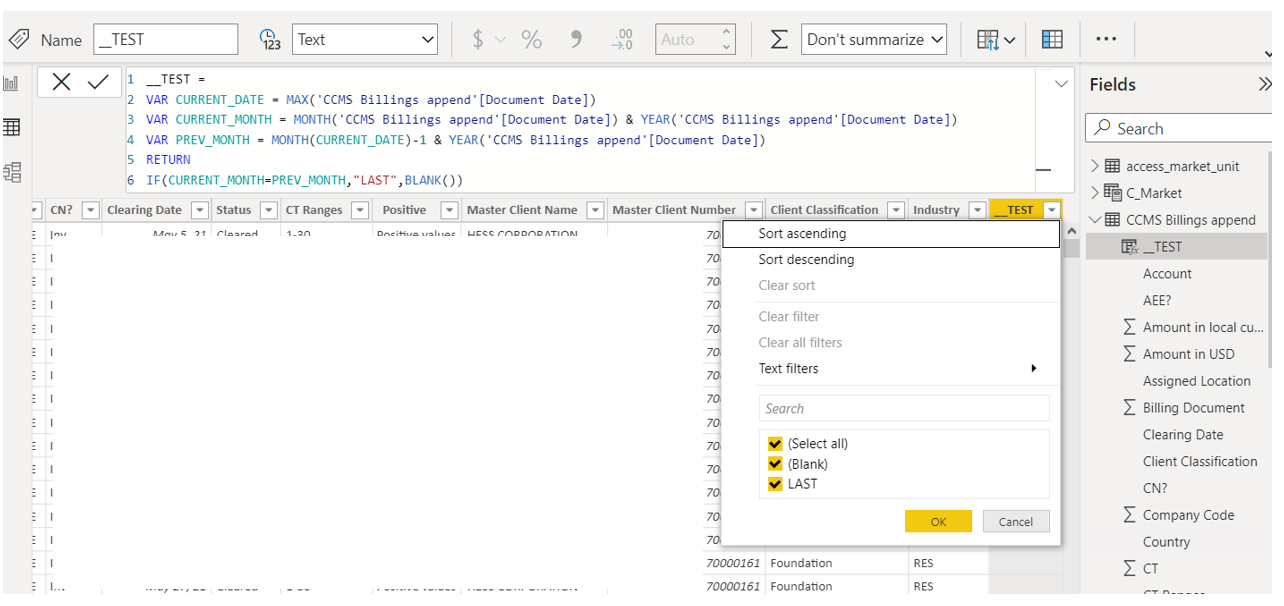
Task: Select the AEE? field
Action: pos(1157,300)
